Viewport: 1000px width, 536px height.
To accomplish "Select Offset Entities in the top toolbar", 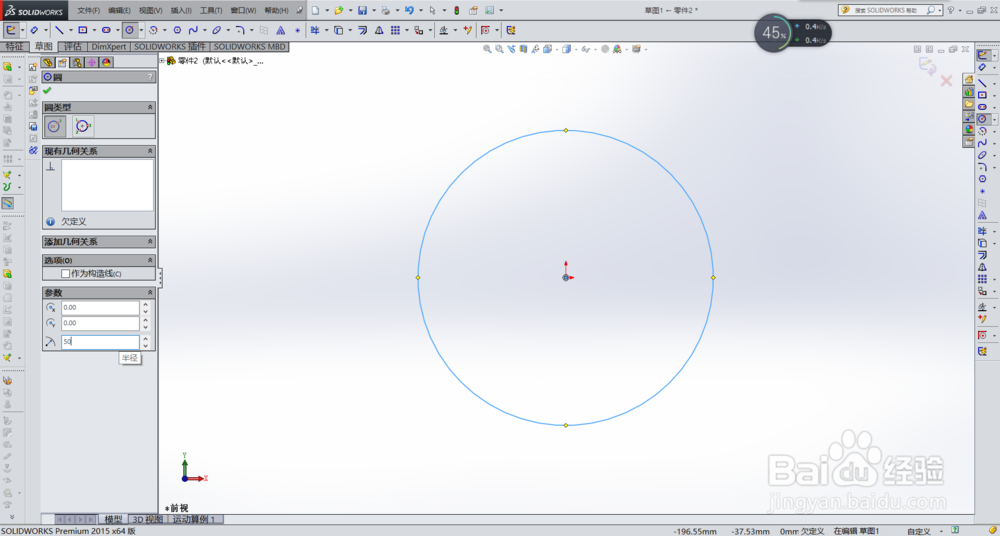I will click(362, 30).
